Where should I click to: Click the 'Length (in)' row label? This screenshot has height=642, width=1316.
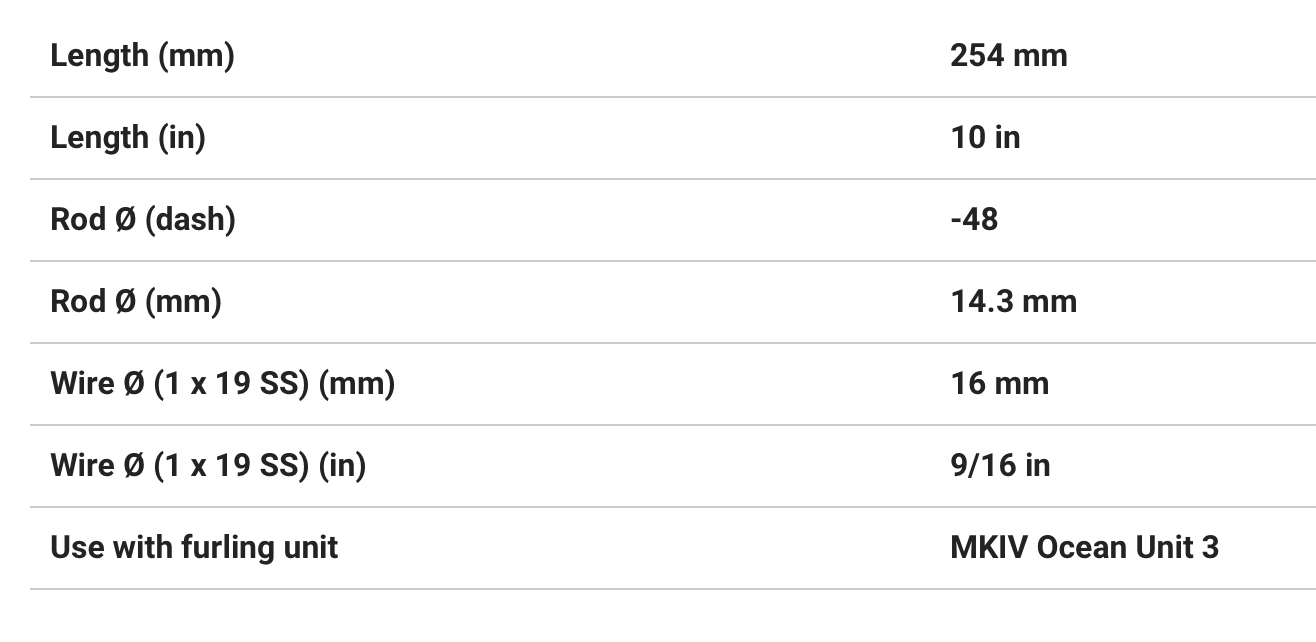(127, 137)
